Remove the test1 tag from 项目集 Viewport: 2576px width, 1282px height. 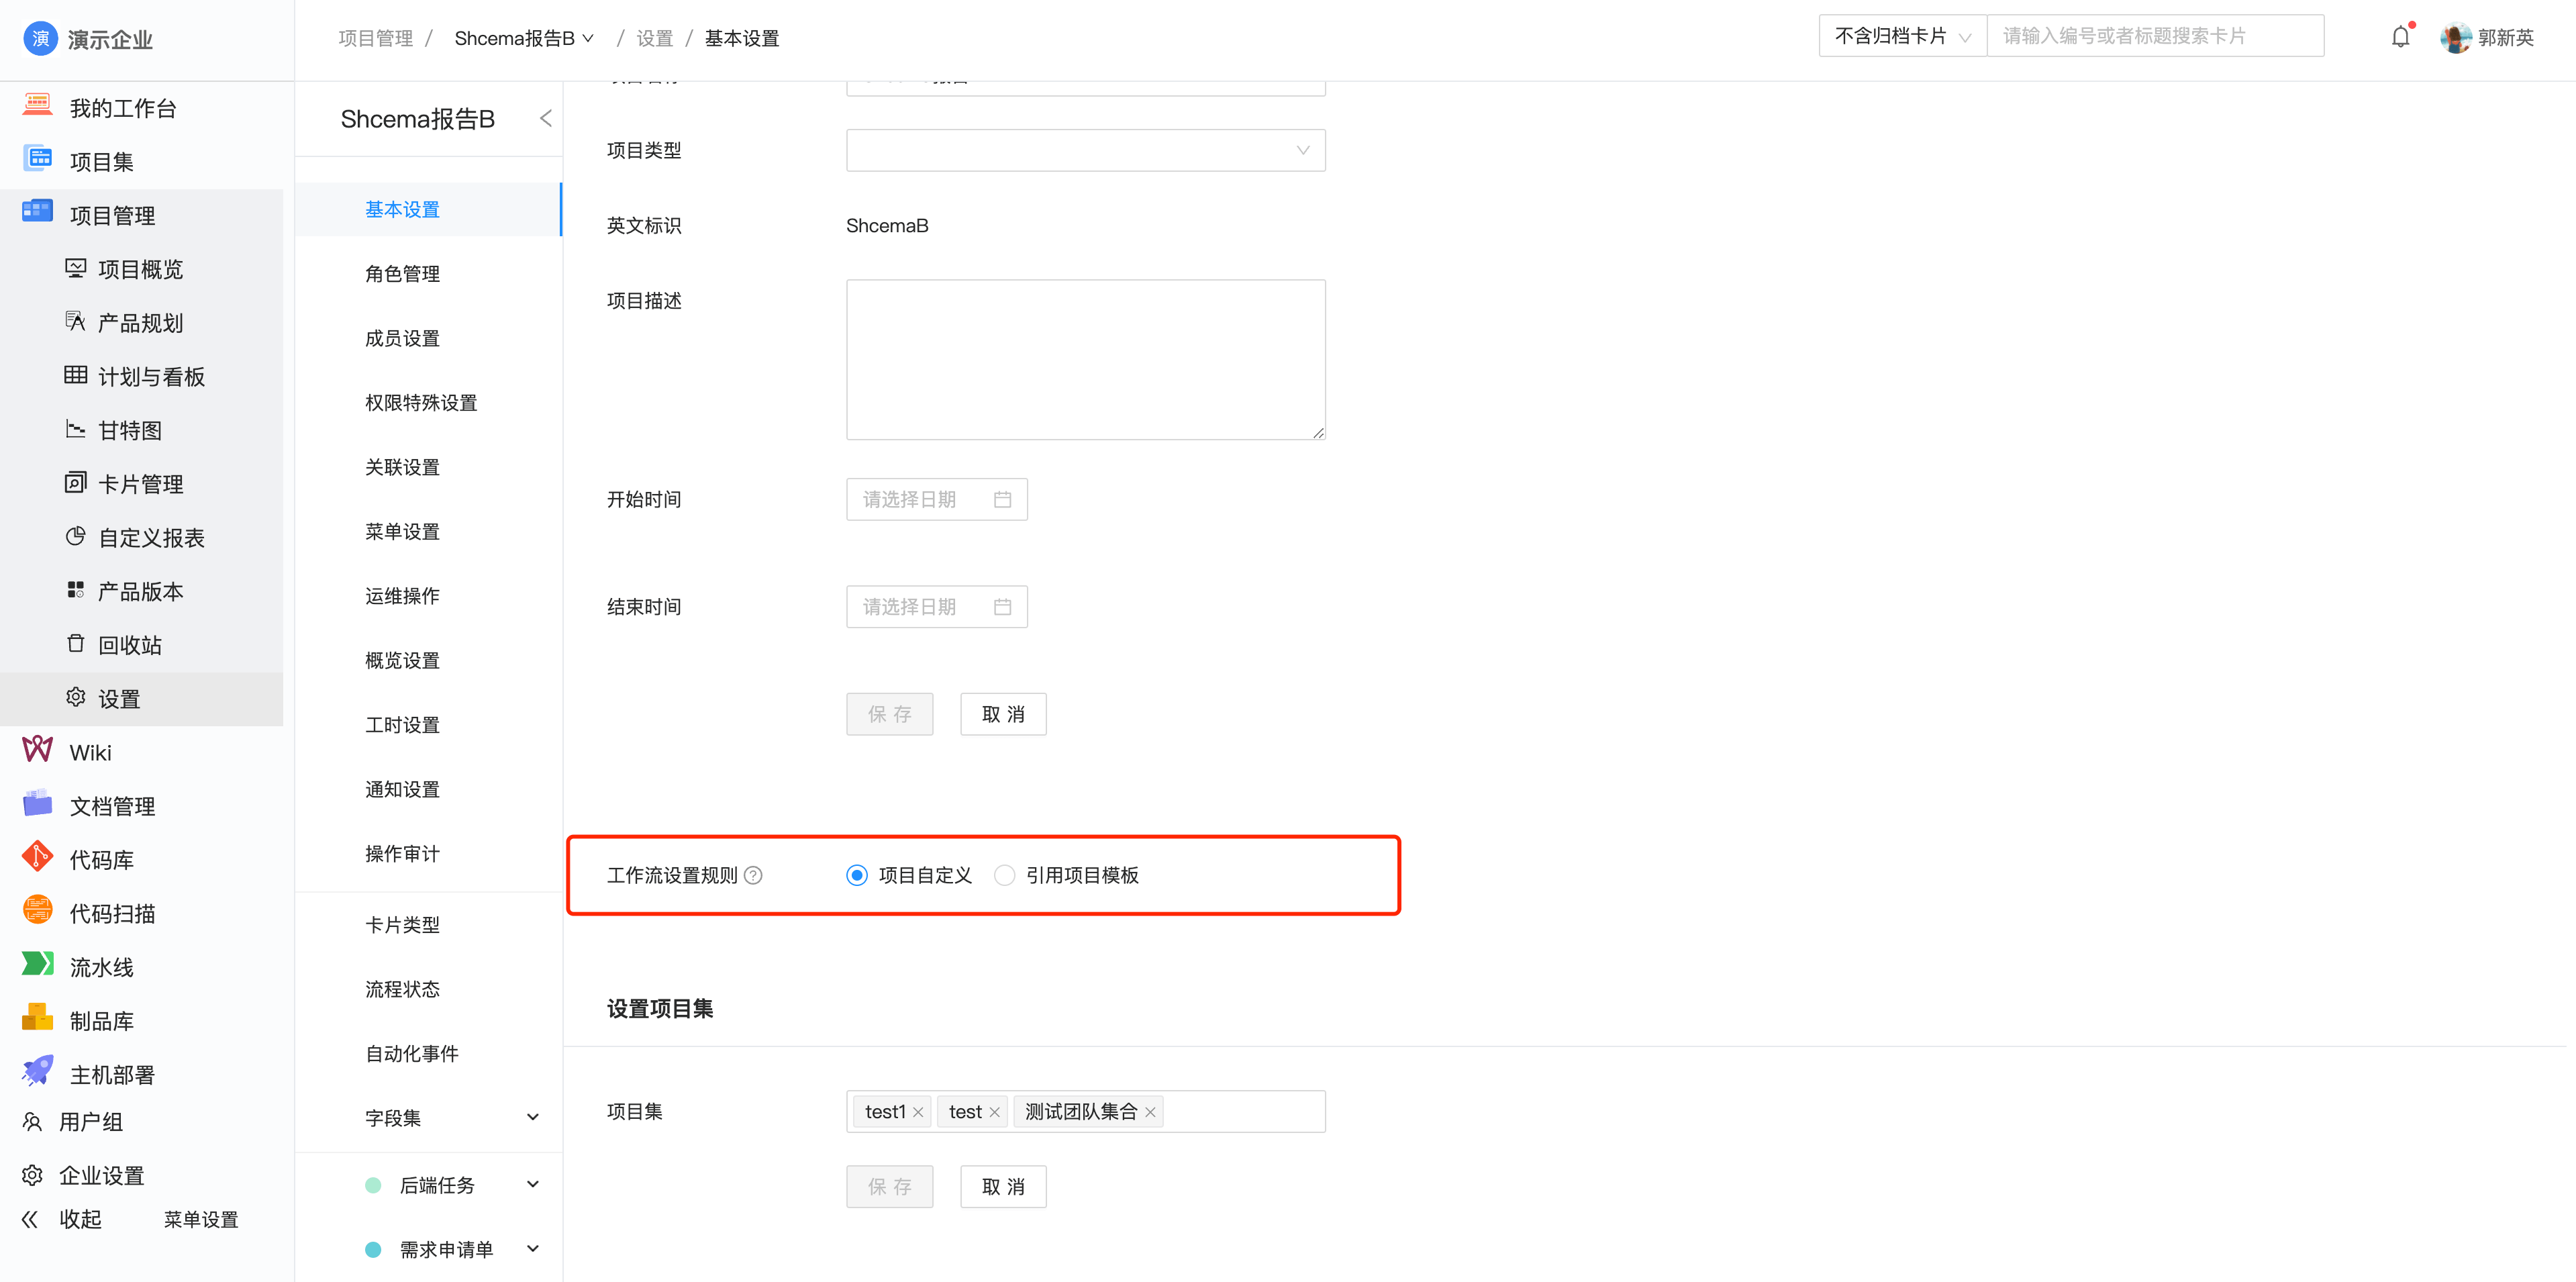pyautogui.click(x=918, y=1112)
